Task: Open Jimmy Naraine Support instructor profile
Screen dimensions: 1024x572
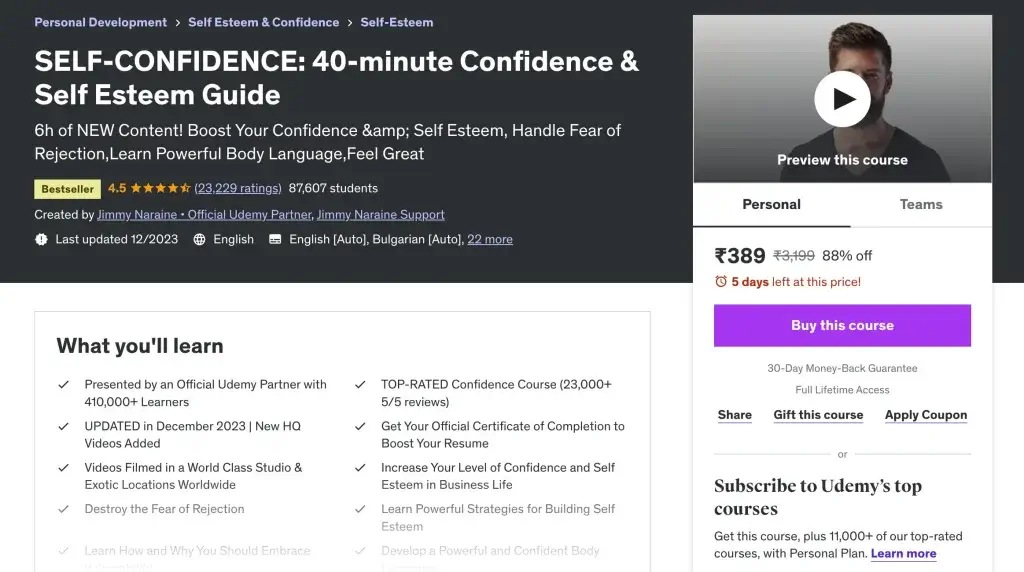Action: 381,215
